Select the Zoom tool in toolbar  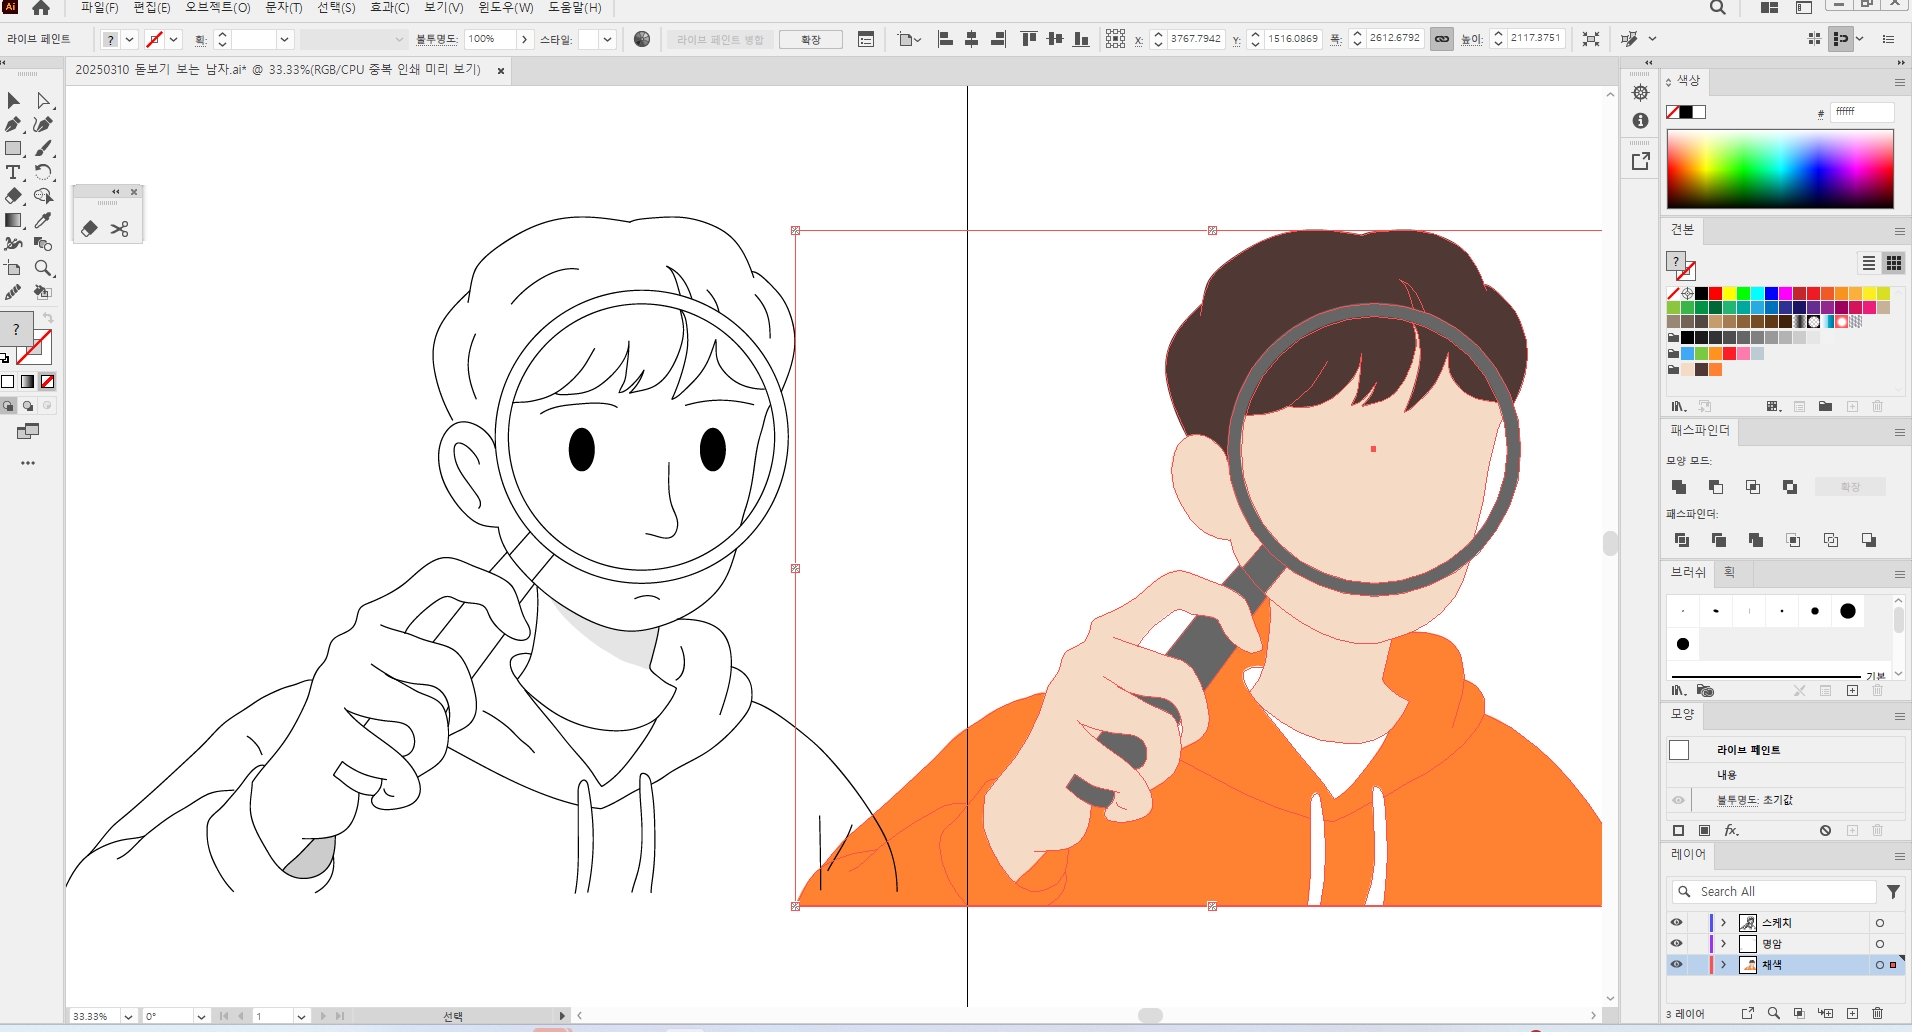[43, 268]
